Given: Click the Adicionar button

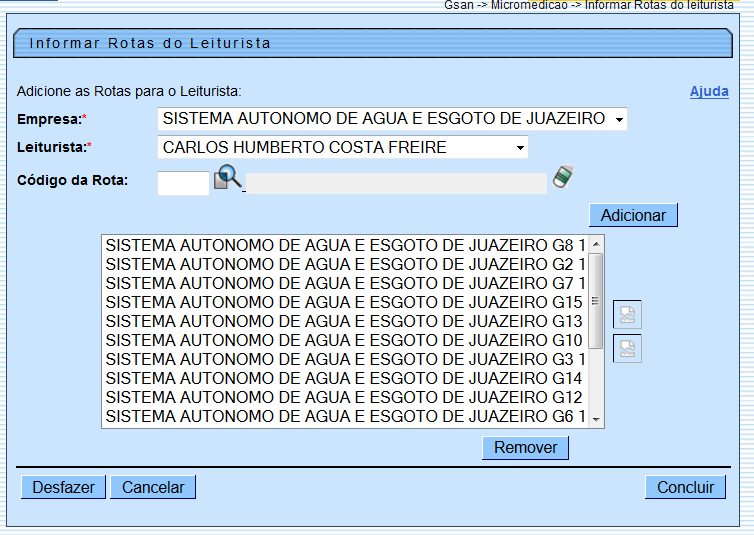Looking at the screenshot, I should [633, 215].
